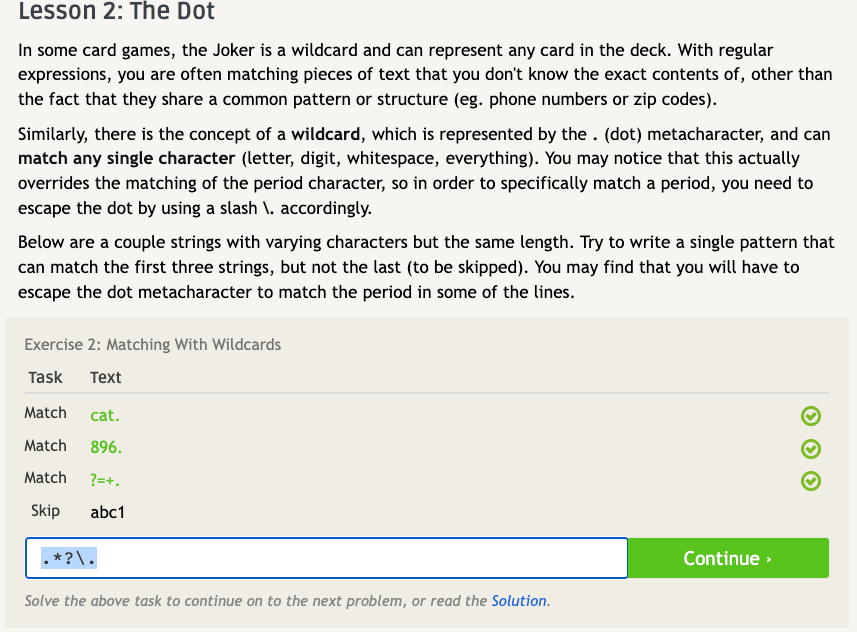The image size is (857, 632).
Task: Click the Skip task label
Action: click(x=46, y=511)
